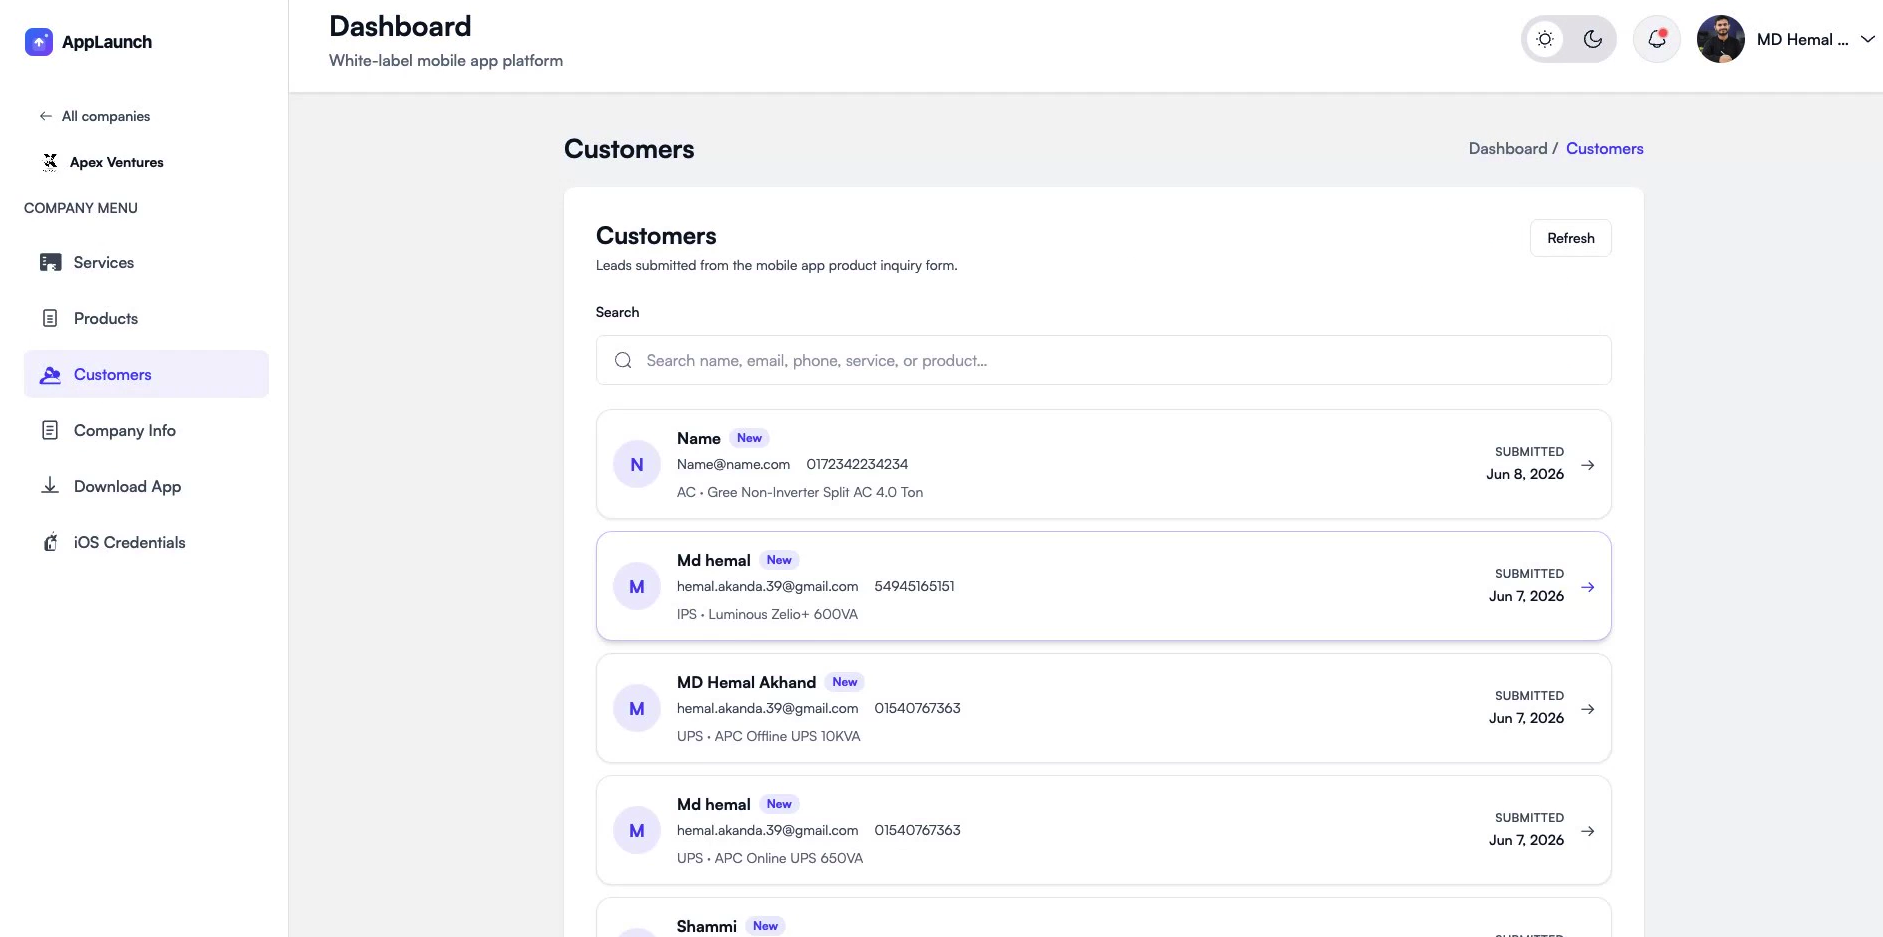
Task: Click the New badge on Name lead
Action: [749, 438]
